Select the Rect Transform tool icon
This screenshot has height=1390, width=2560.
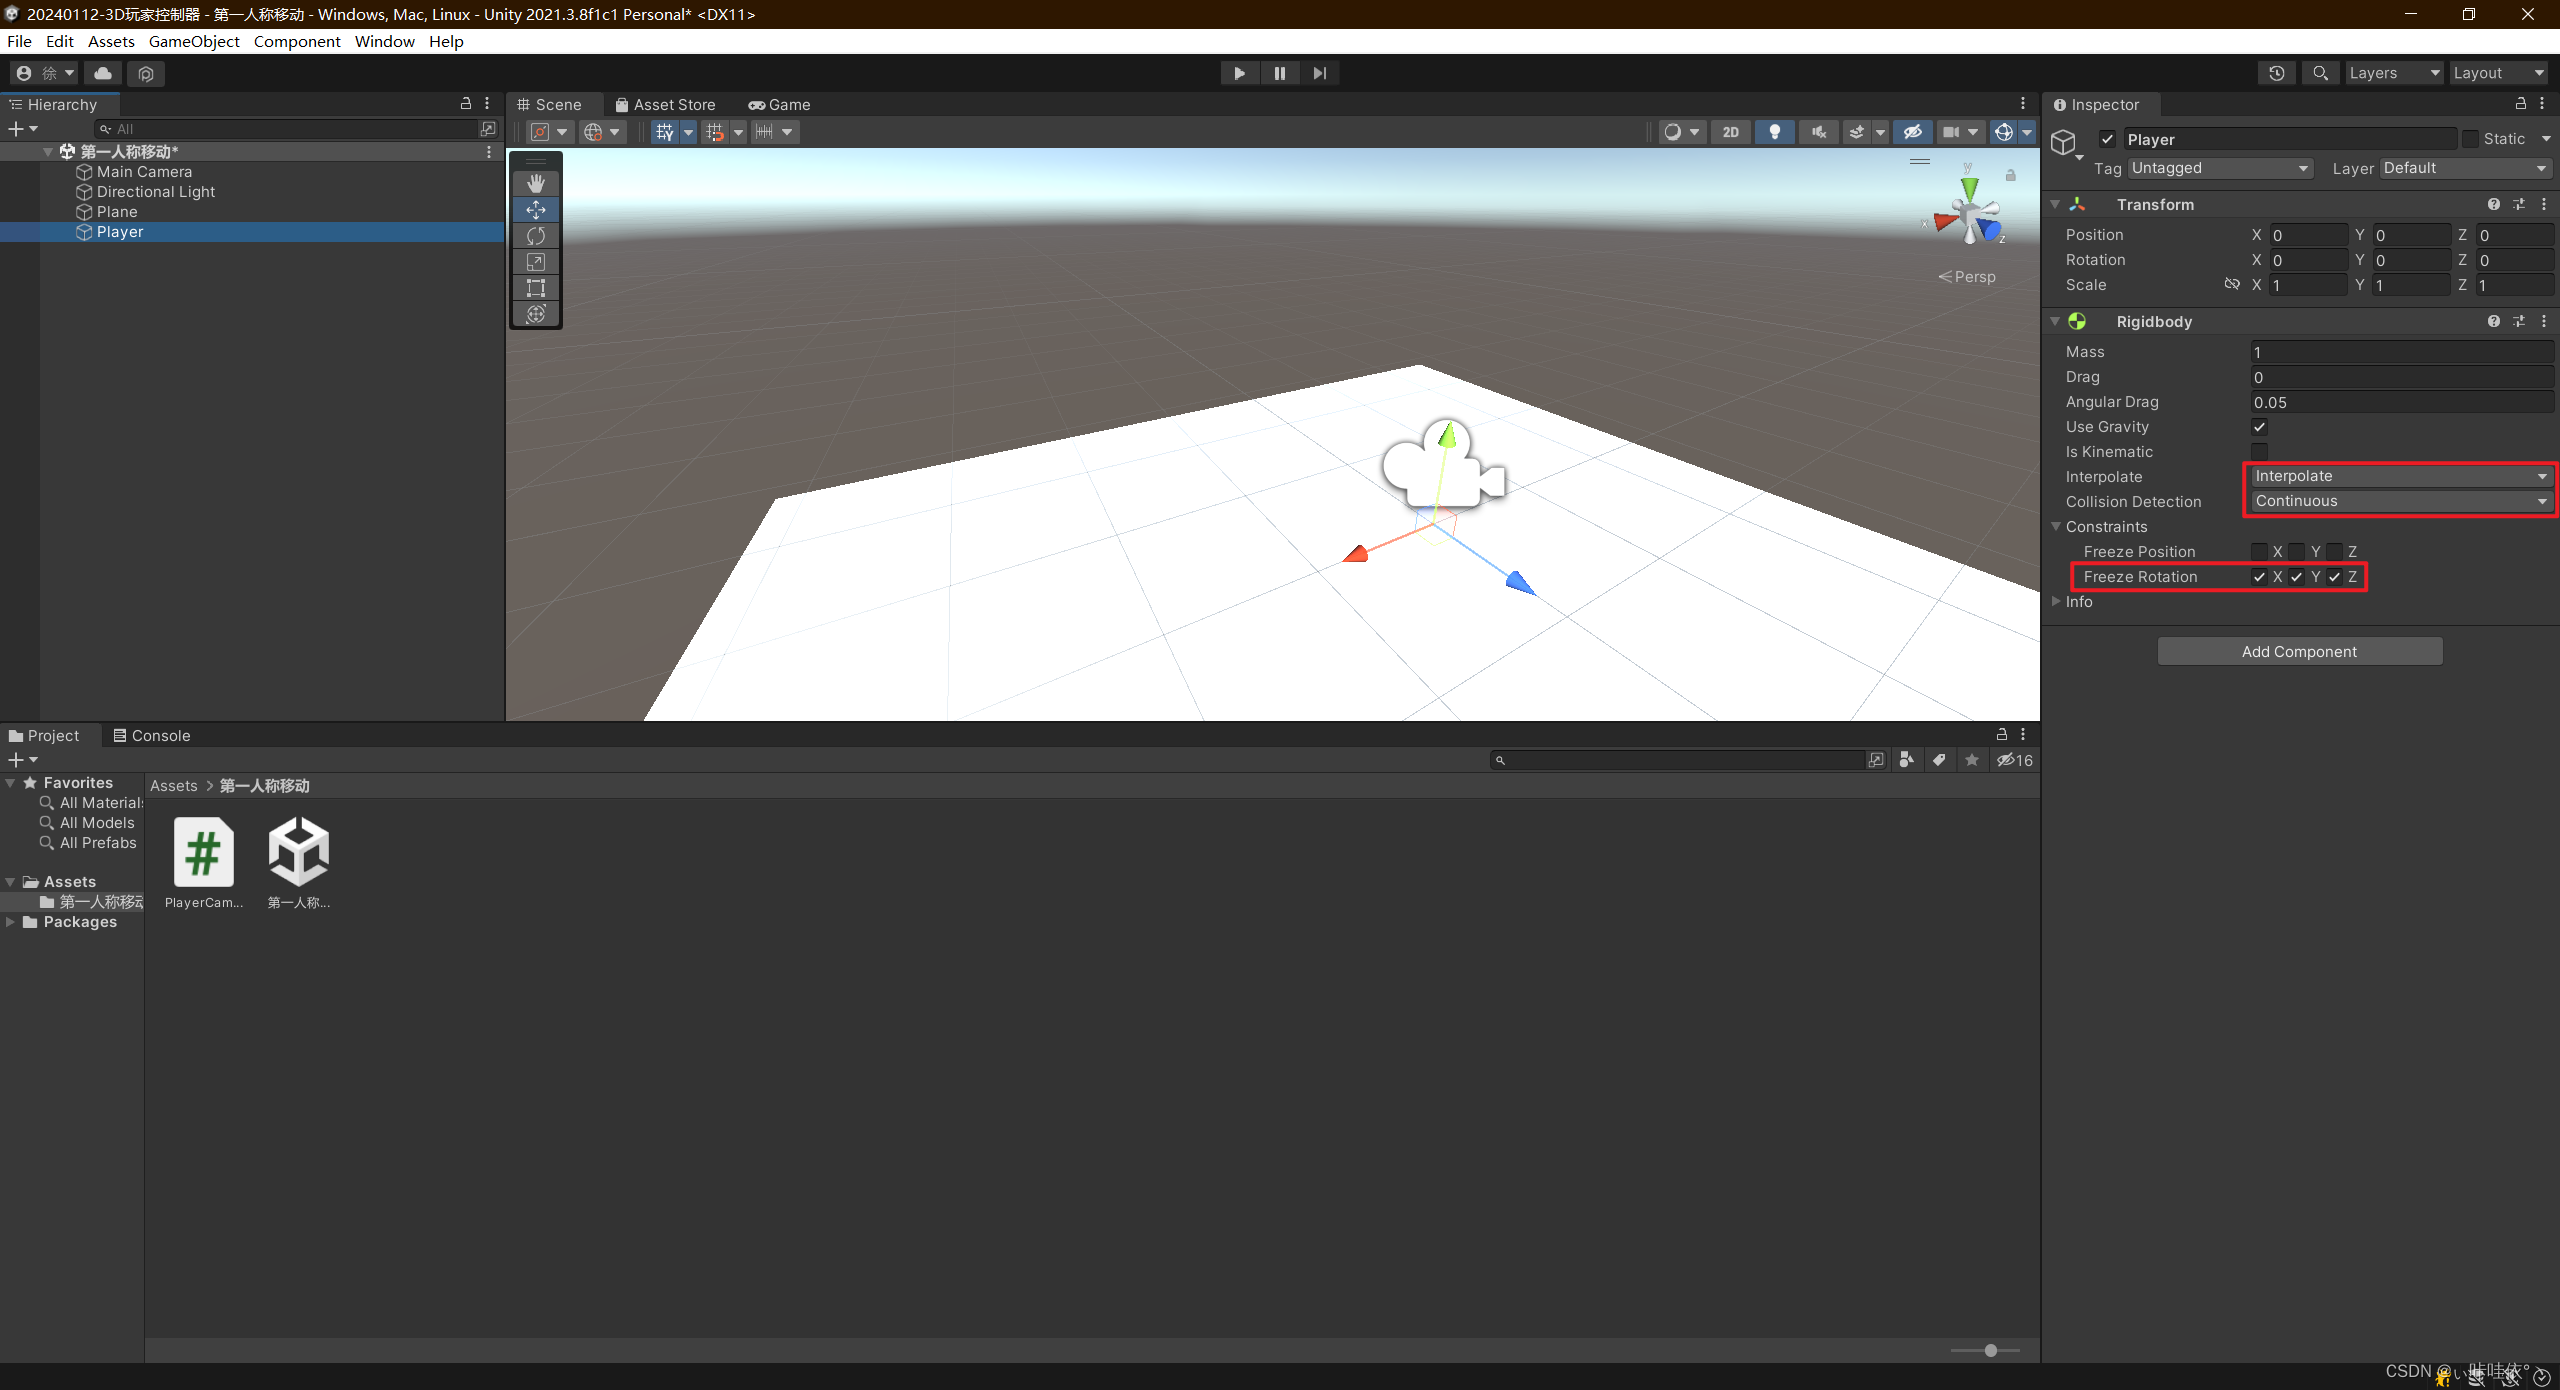tap(537, 289)
